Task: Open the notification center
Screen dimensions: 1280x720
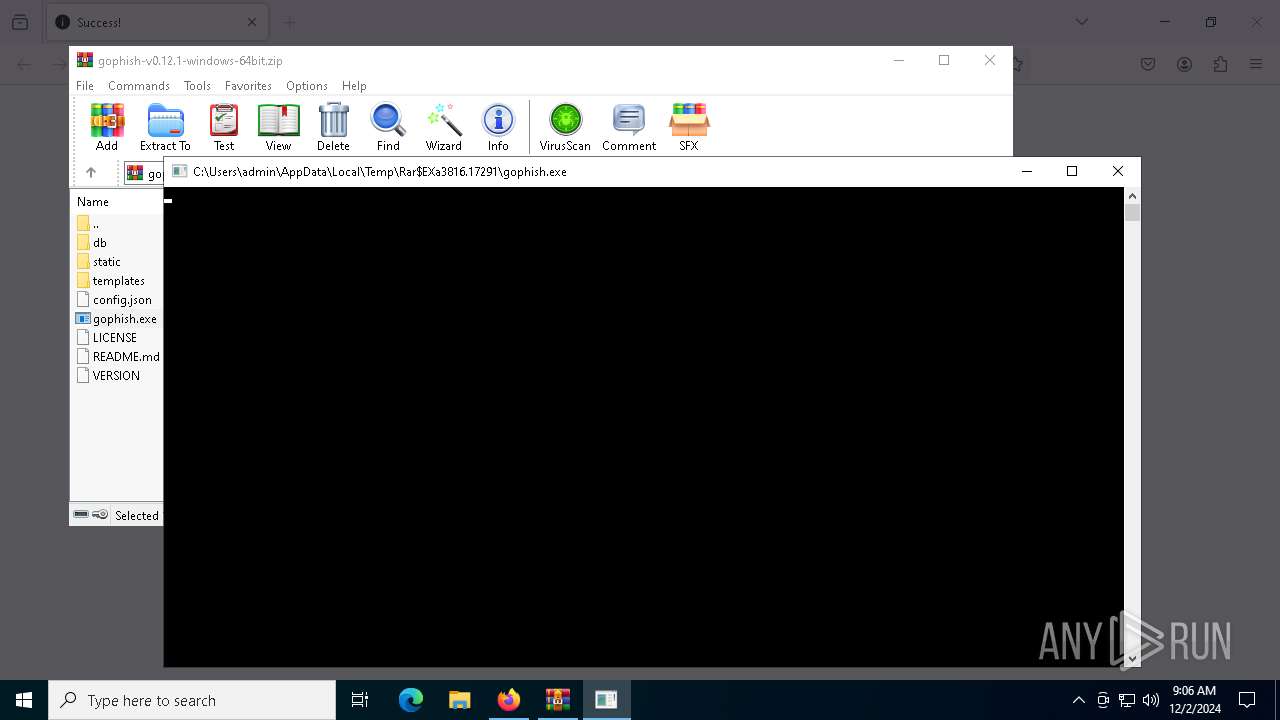Action: click(1247, 700)
